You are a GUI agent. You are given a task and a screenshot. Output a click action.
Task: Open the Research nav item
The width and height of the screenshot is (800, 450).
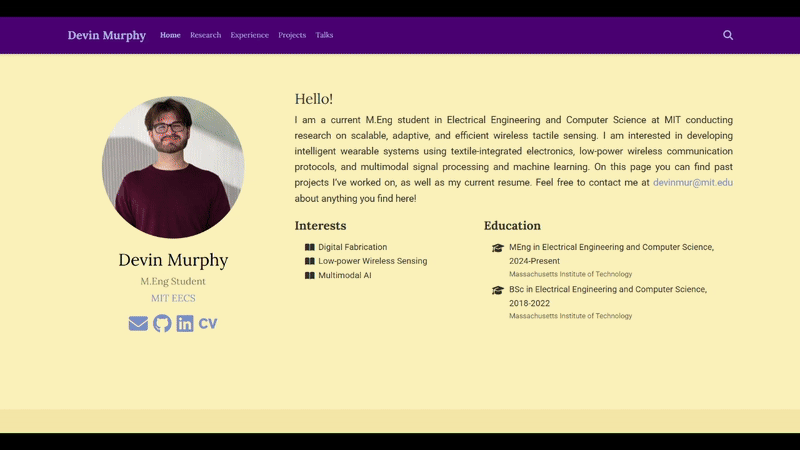(x=205, y=35)
